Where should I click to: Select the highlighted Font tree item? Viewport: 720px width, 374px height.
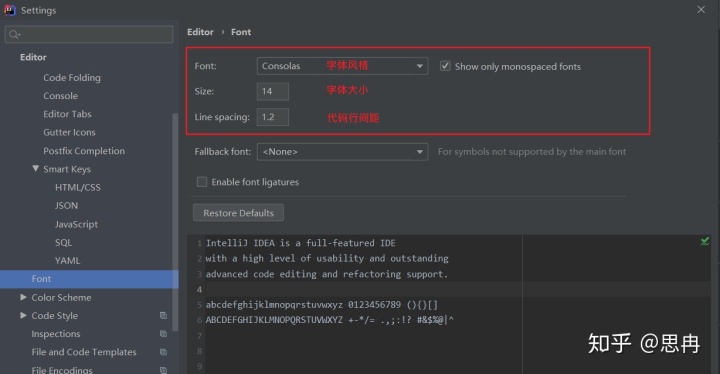[x=89, y=279]
